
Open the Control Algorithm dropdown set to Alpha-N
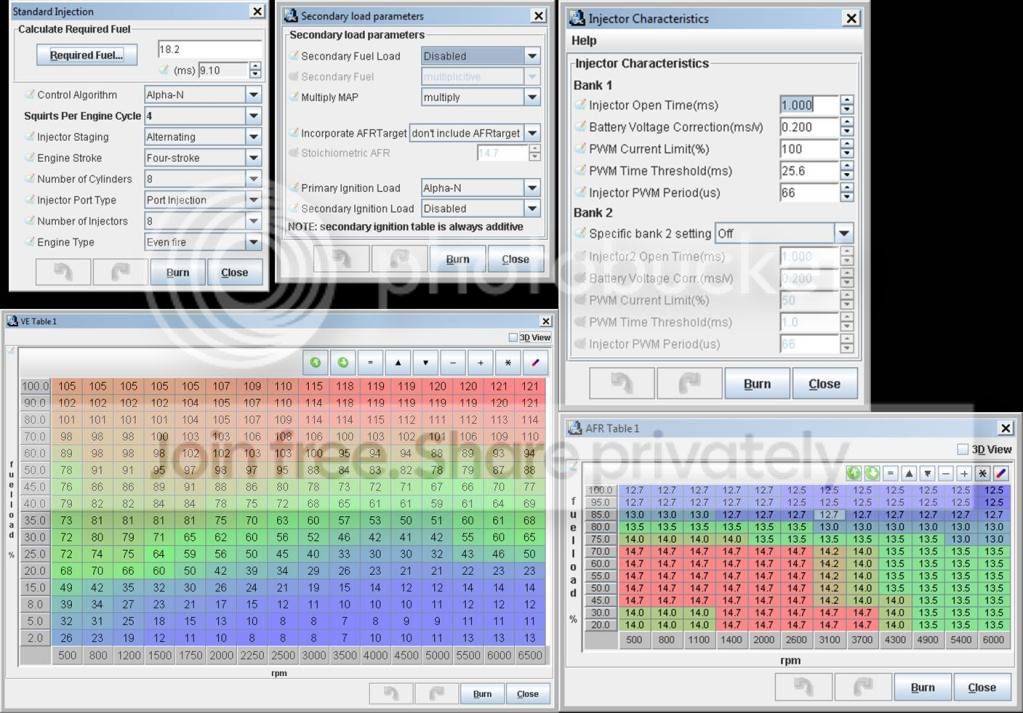coord(254,95)
